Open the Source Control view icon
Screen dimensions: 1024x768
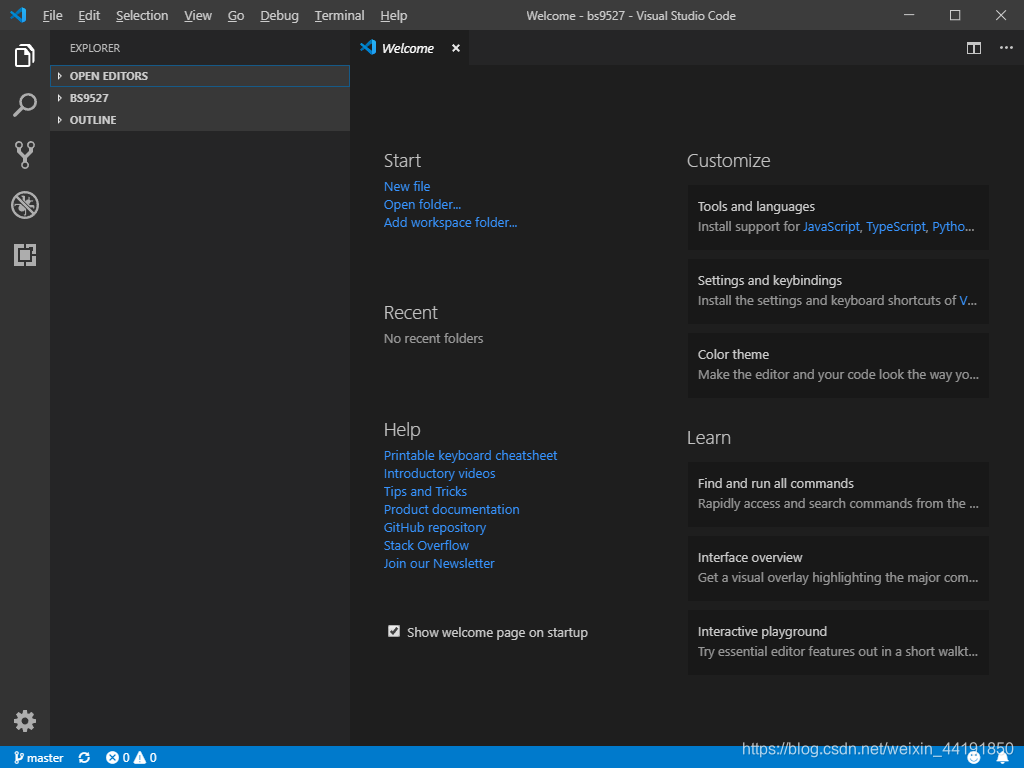[25, 155]
